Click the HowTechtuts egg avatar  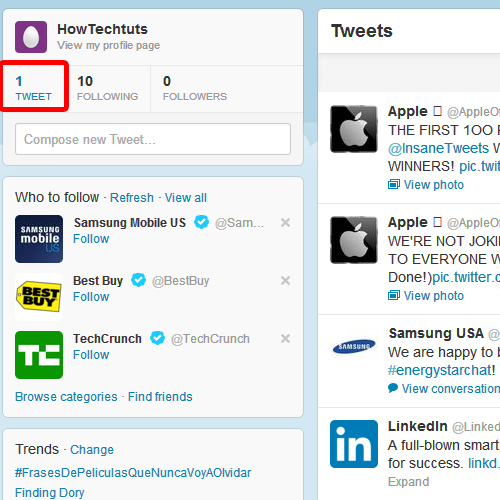click(x=31, y=37)
